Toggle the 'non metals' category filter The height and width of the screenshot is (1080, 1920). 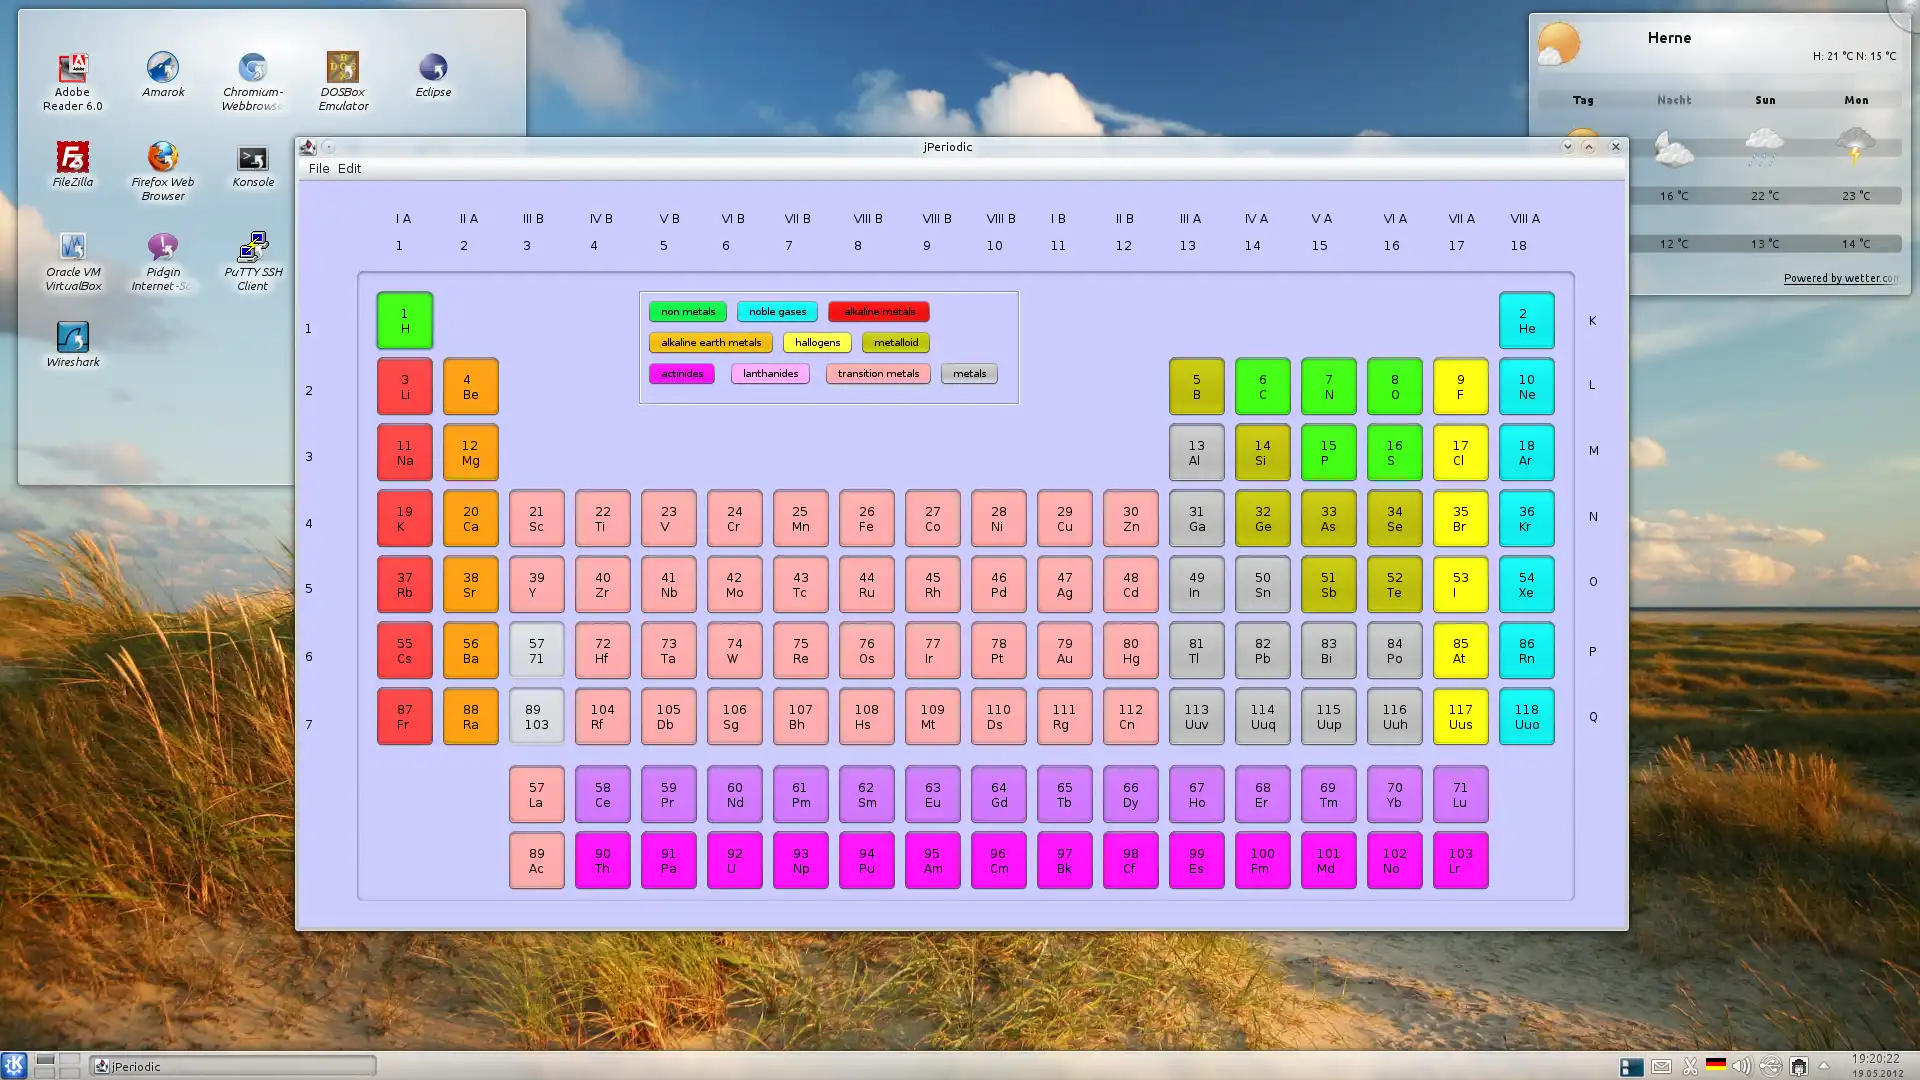[x=687, y=311]
